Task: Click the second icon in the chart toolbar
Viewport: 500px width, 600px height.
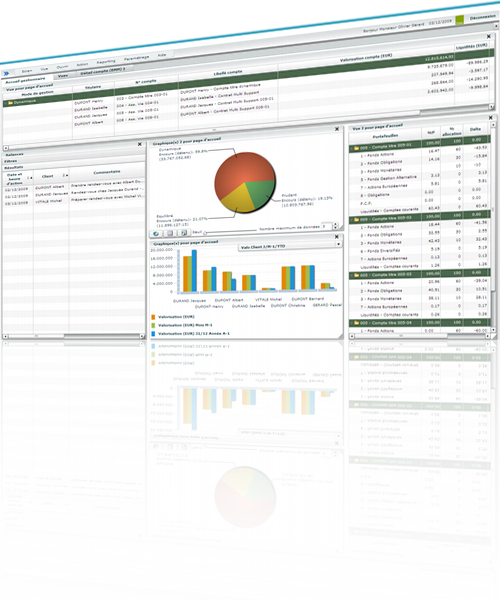Action: 170,233
